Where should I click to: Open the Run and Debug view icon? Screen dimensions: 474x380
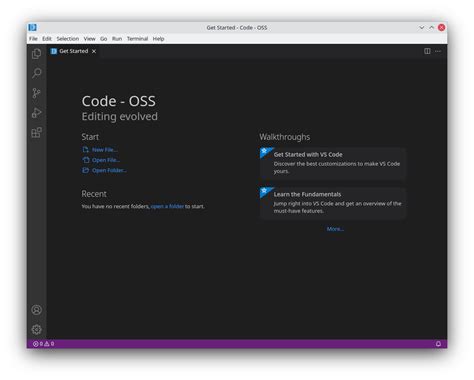pos(36,113)
